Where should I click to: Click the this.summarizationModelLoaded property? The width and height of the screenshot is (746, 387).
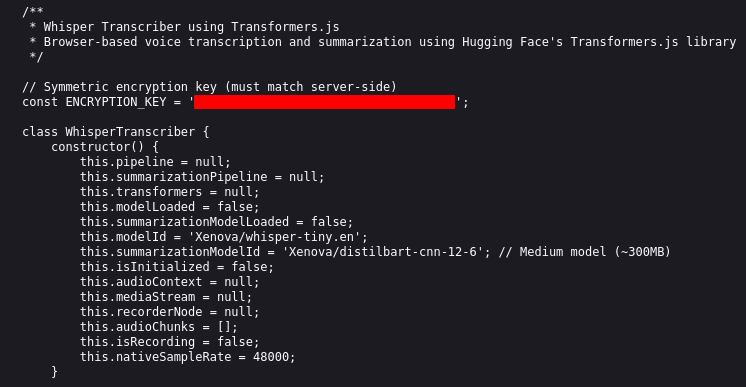click(x=184, y=222)
